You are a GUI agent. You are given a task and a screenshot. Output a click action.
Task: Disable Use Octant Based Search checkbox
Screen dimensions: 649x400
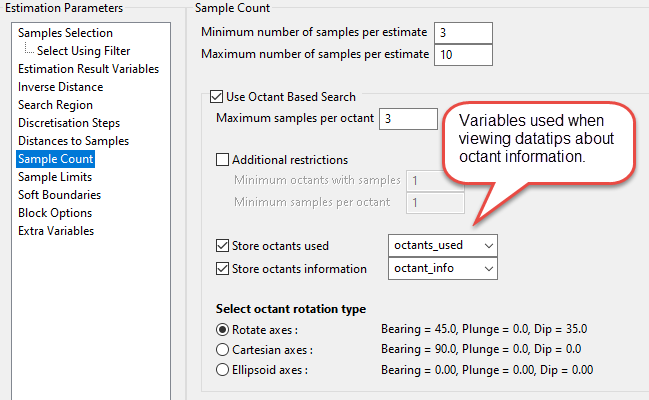[217, 98]
